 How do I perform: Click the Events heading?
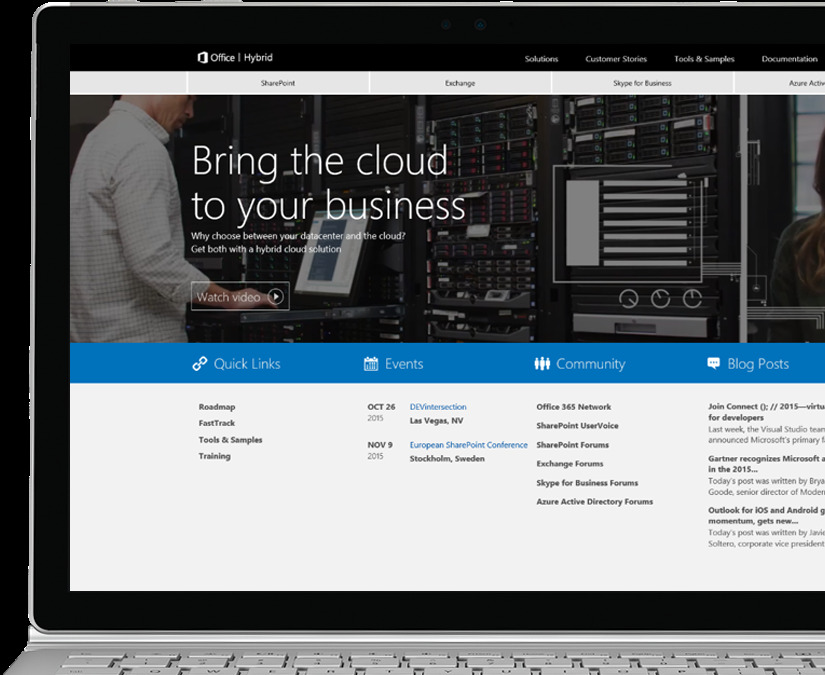click(x=404, y=364)
